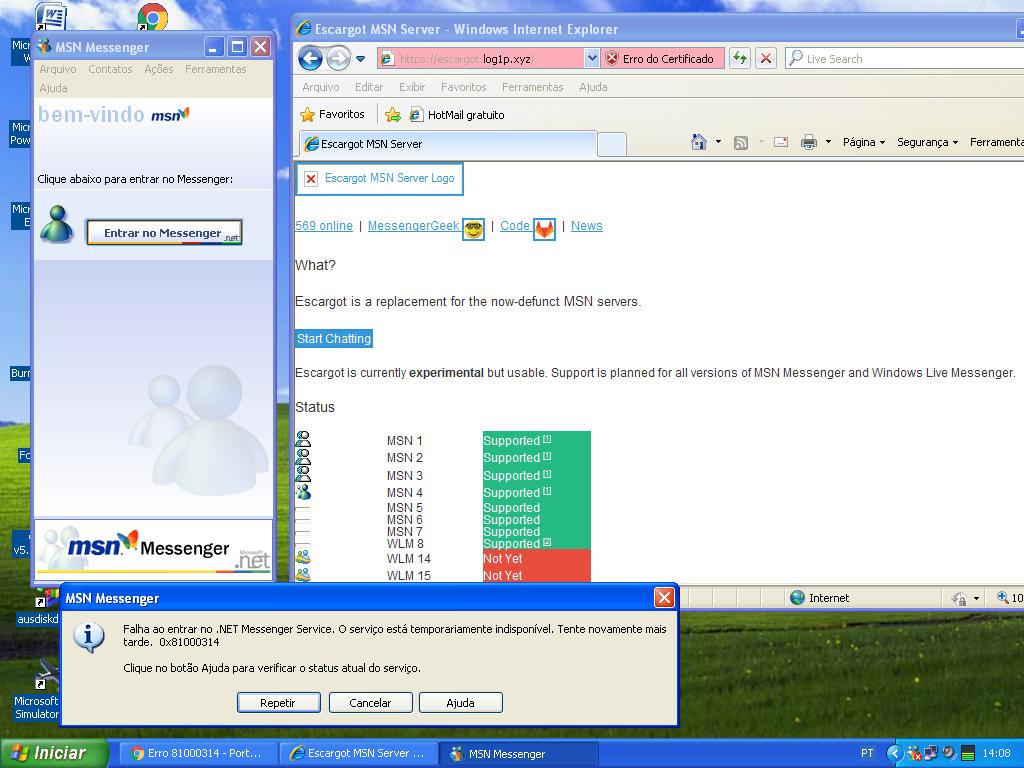Switch to Escargot MSN Server taskbar button

click(357, 753)
